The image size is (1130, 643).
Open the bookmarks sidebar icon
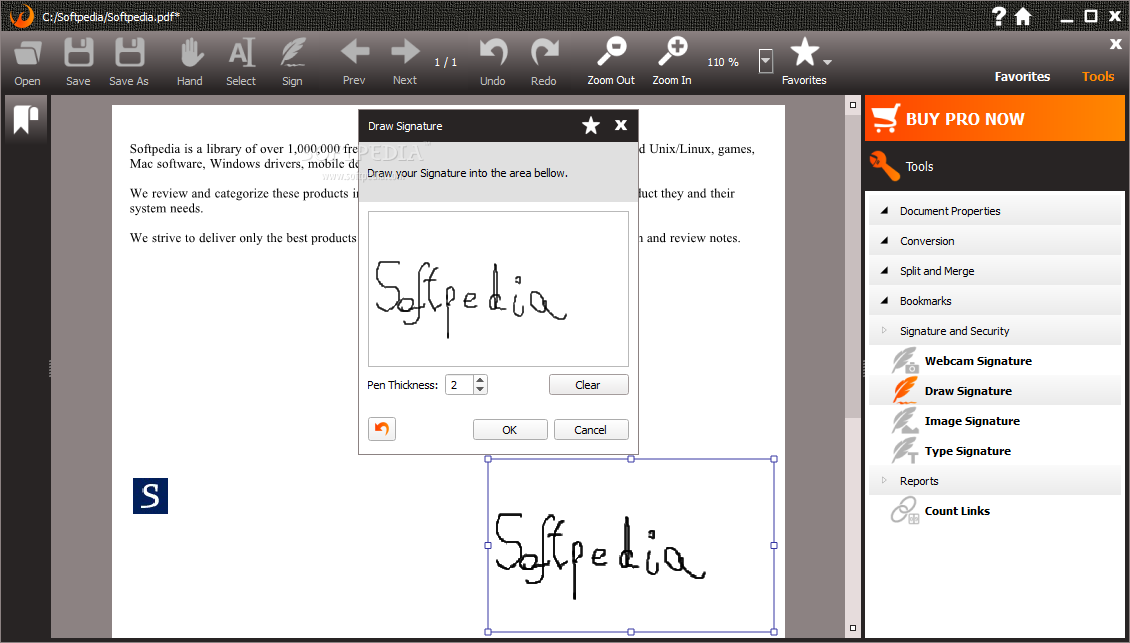pyautogui.click(x=26, y=120)
